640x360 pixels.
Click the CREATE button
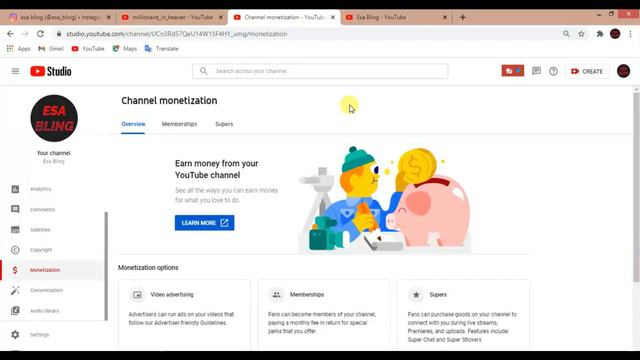(587, 71)
